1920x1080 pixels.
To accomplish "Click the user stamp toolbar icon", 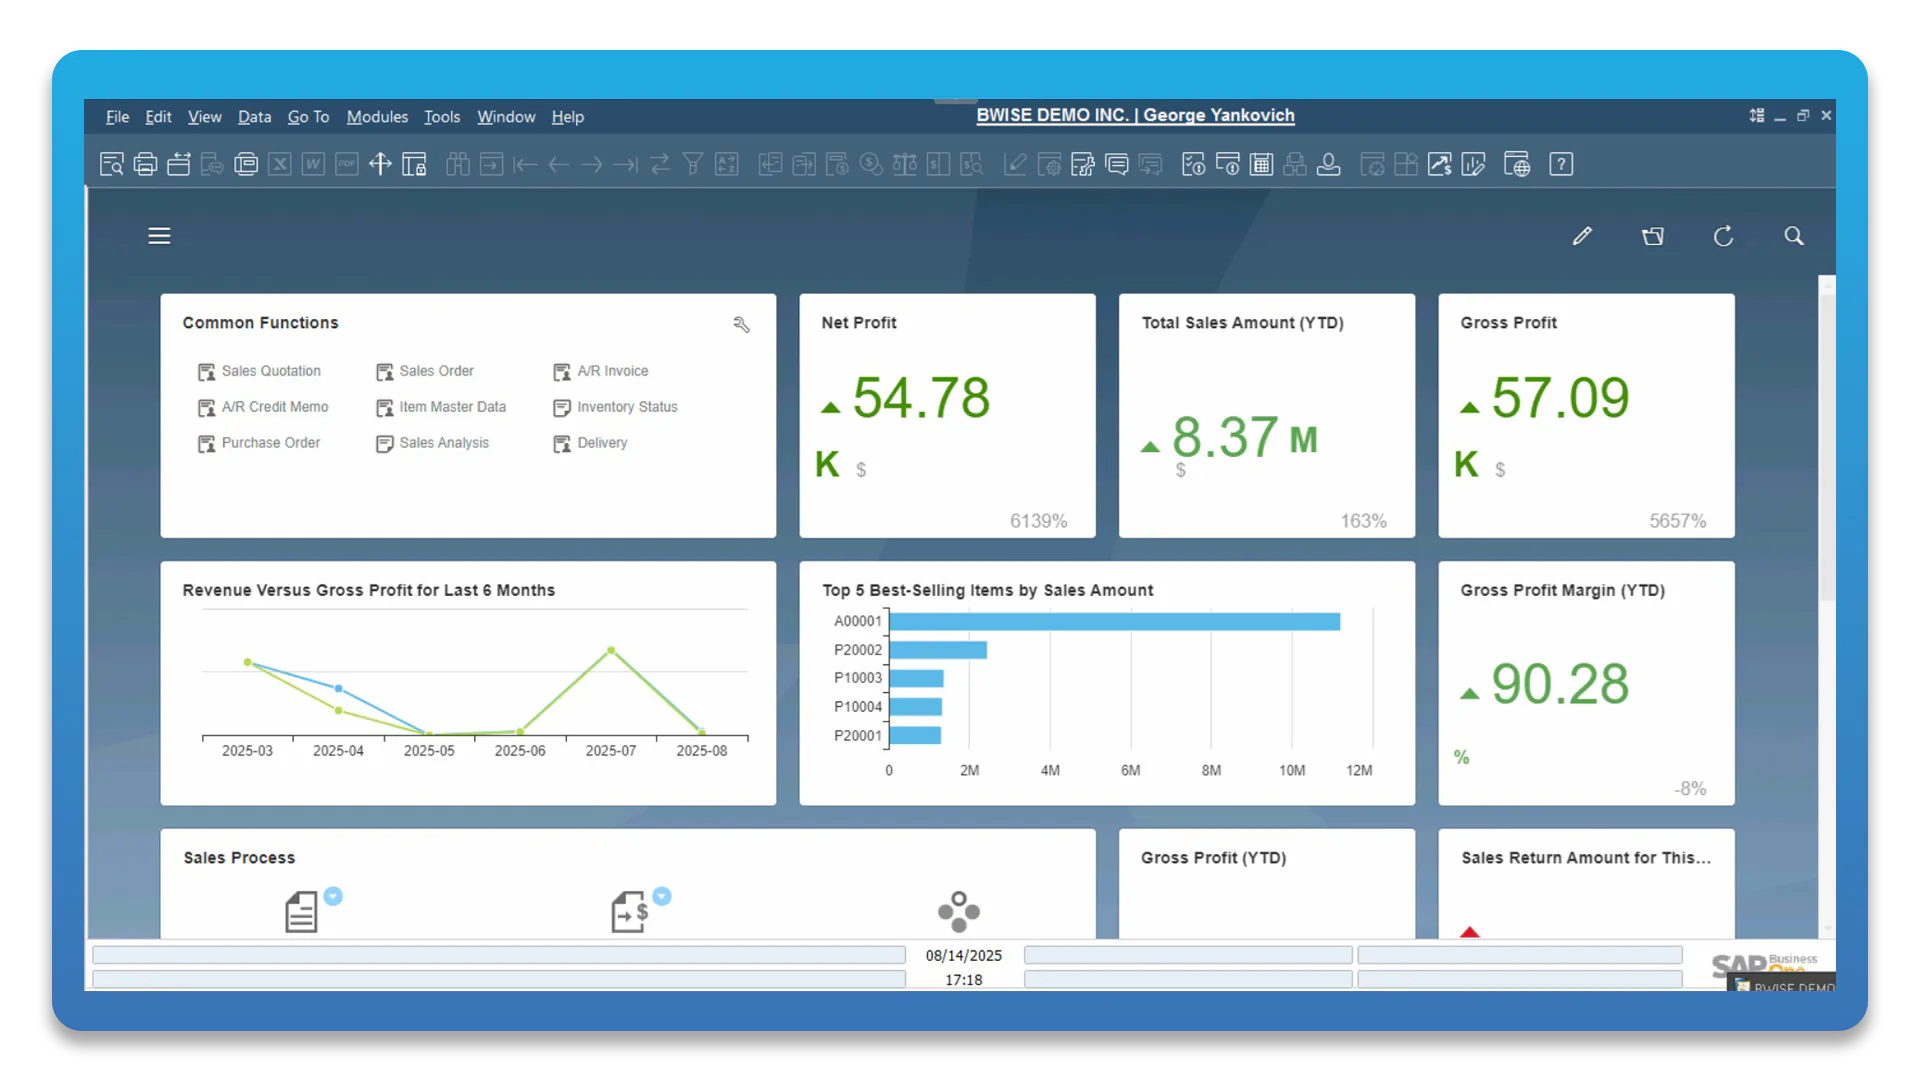I will 1329,165.
